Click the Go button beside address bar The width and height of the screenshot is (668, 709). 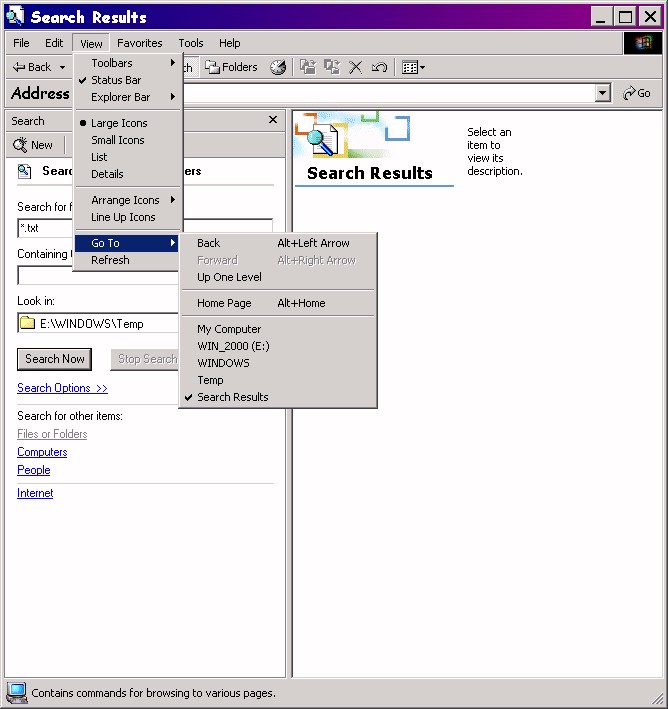(637, 93)
